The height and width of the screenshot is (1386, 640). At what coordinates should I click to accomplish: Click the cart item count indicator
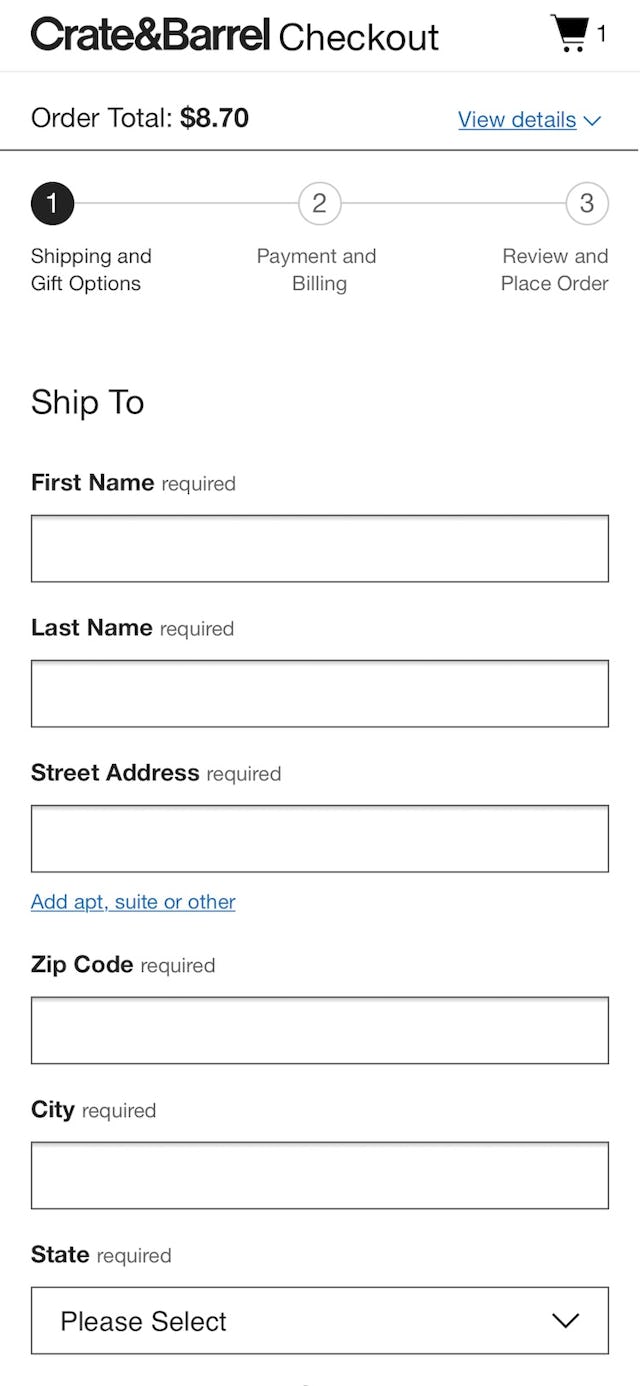tap(601, 33)
